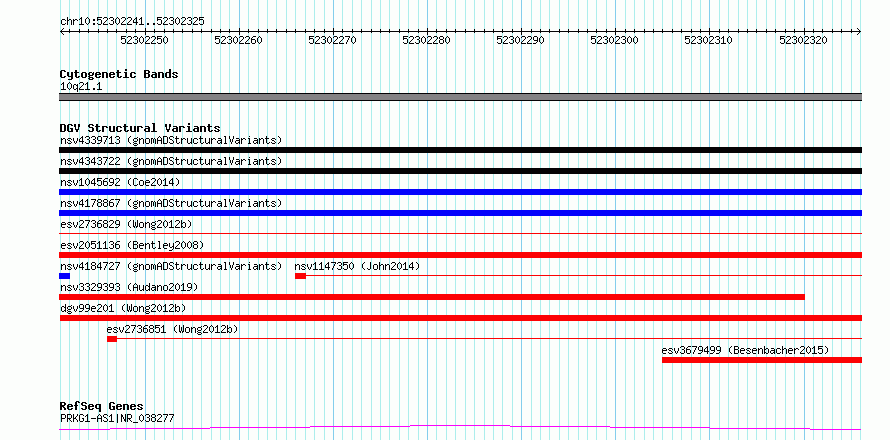
Task: Click ruler position 52302290
Action: (520, 40)
